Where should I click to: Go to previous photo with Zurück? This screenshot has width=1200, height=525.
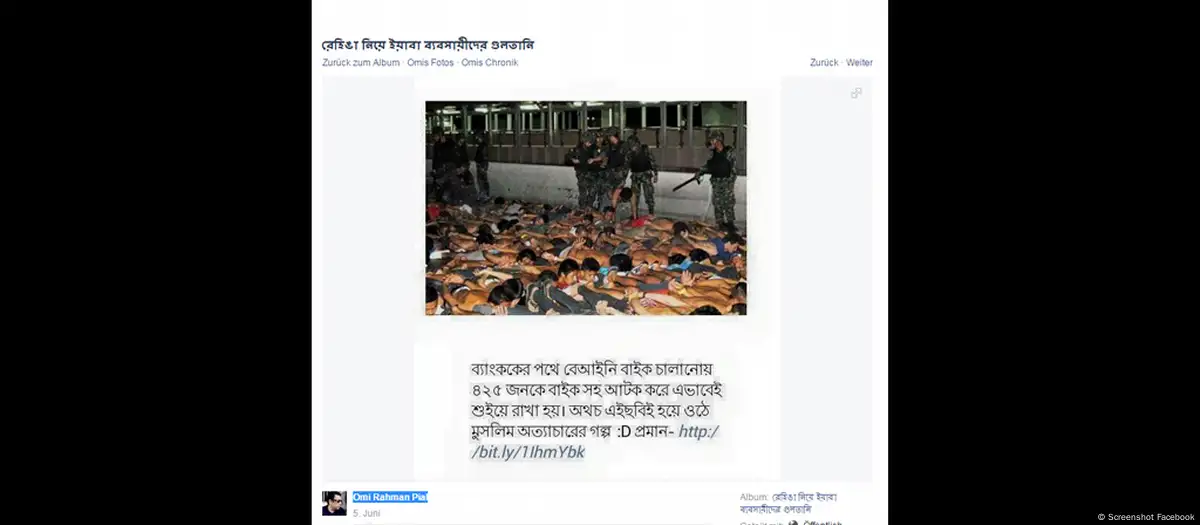coord(824,63)
